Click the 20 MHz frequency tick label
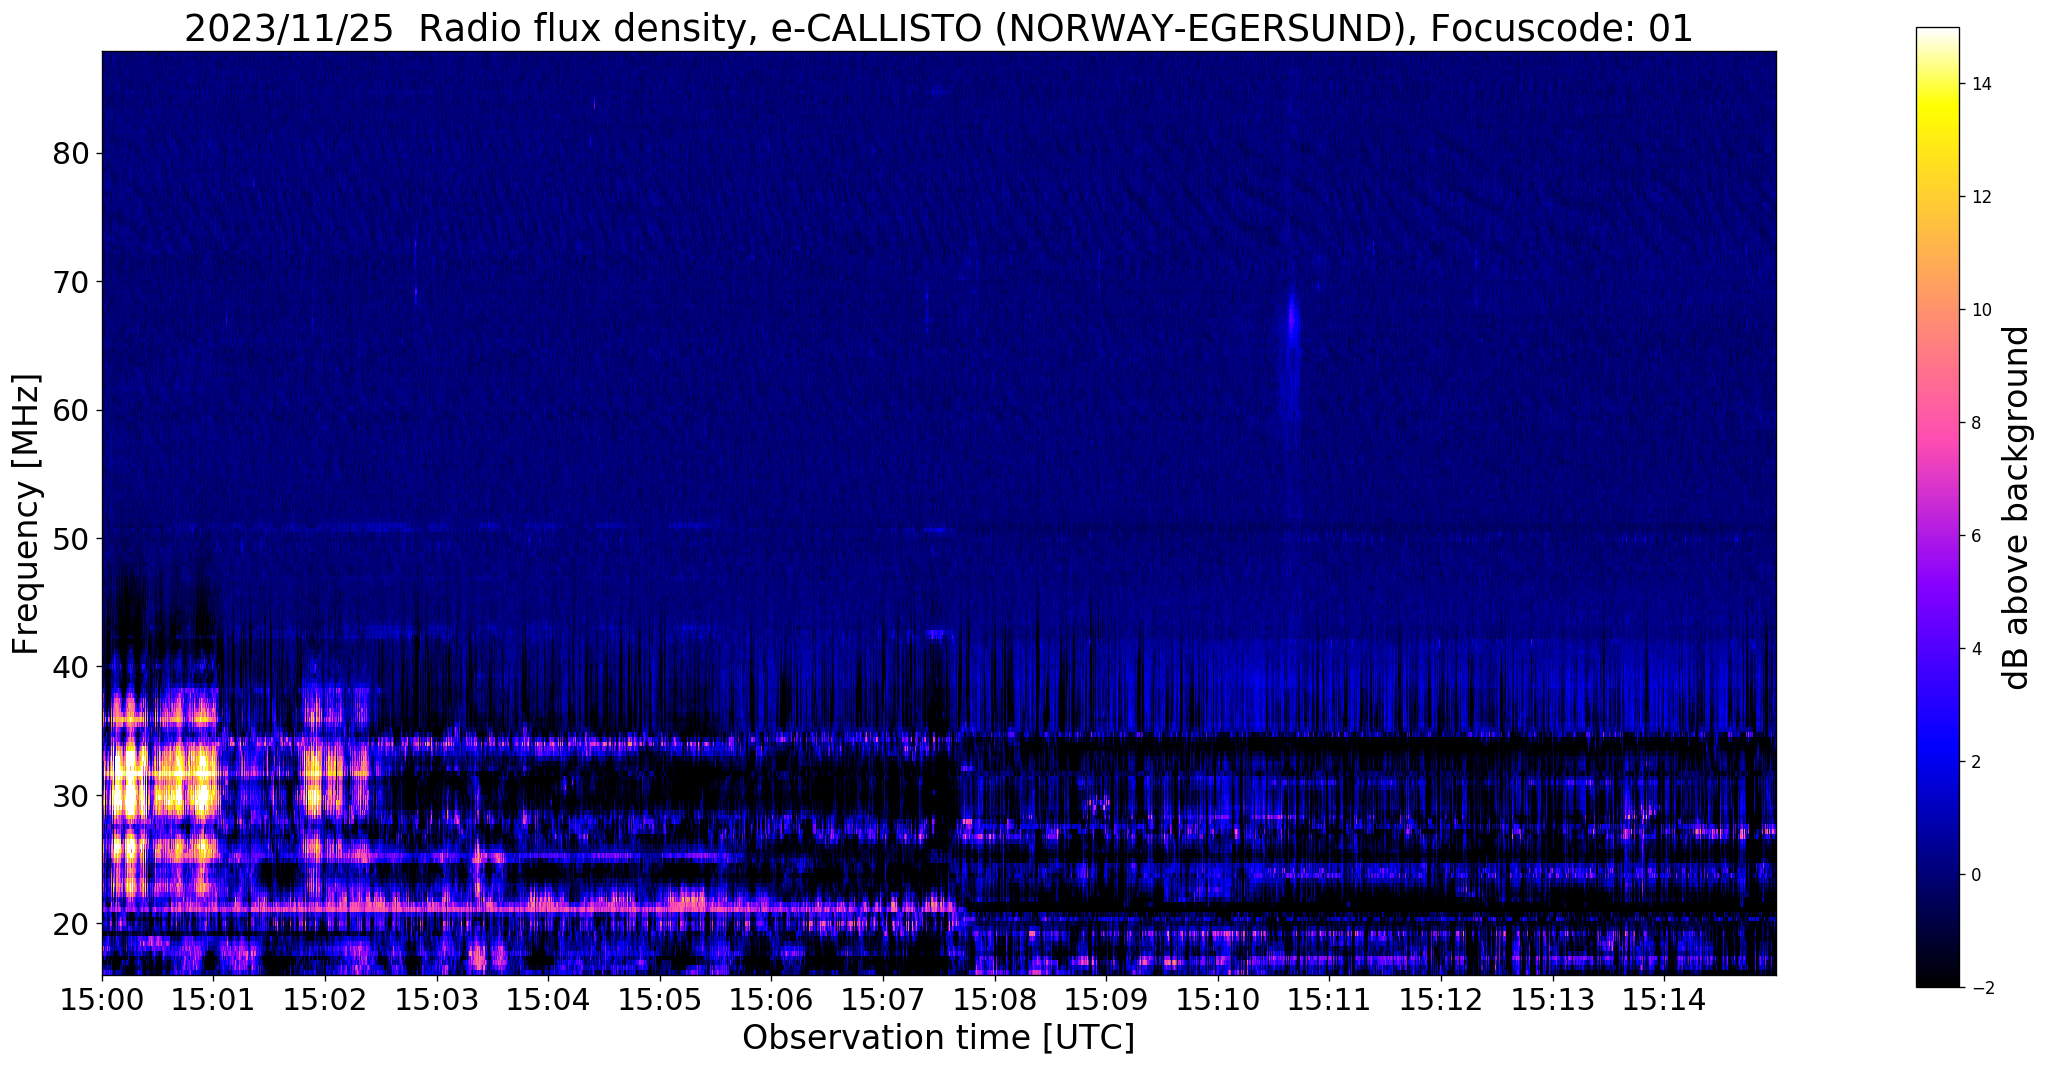The width and height of the screenshot is (2047, 1067). 70,924
